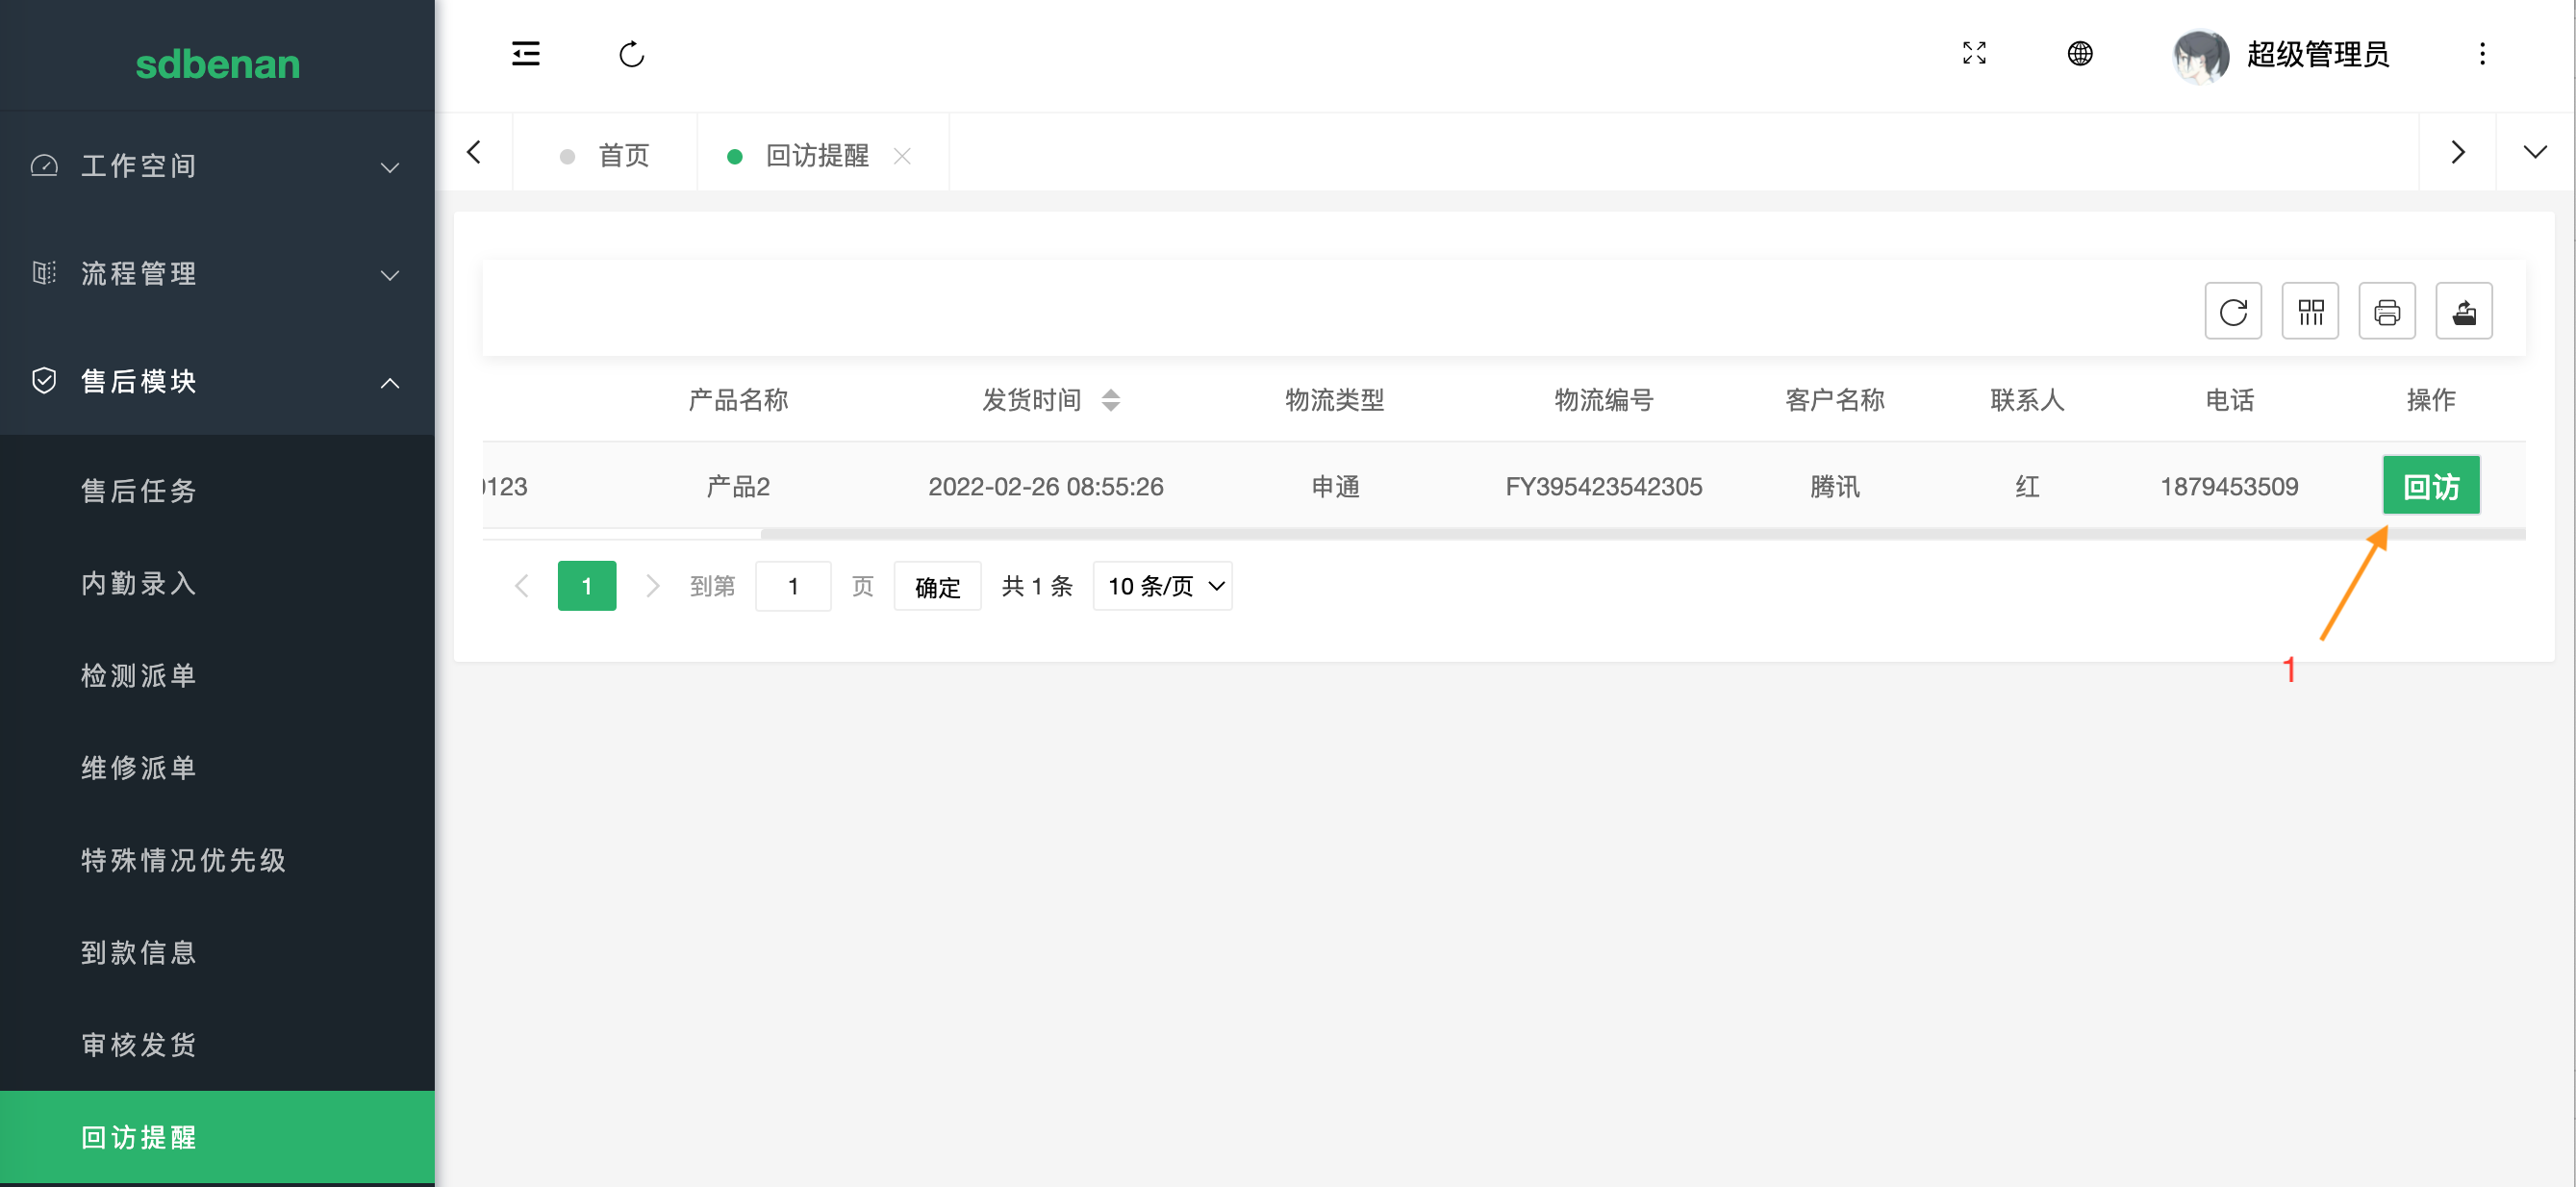
Task: Click the 客户名称 column header
Action: pos(1834,401)
